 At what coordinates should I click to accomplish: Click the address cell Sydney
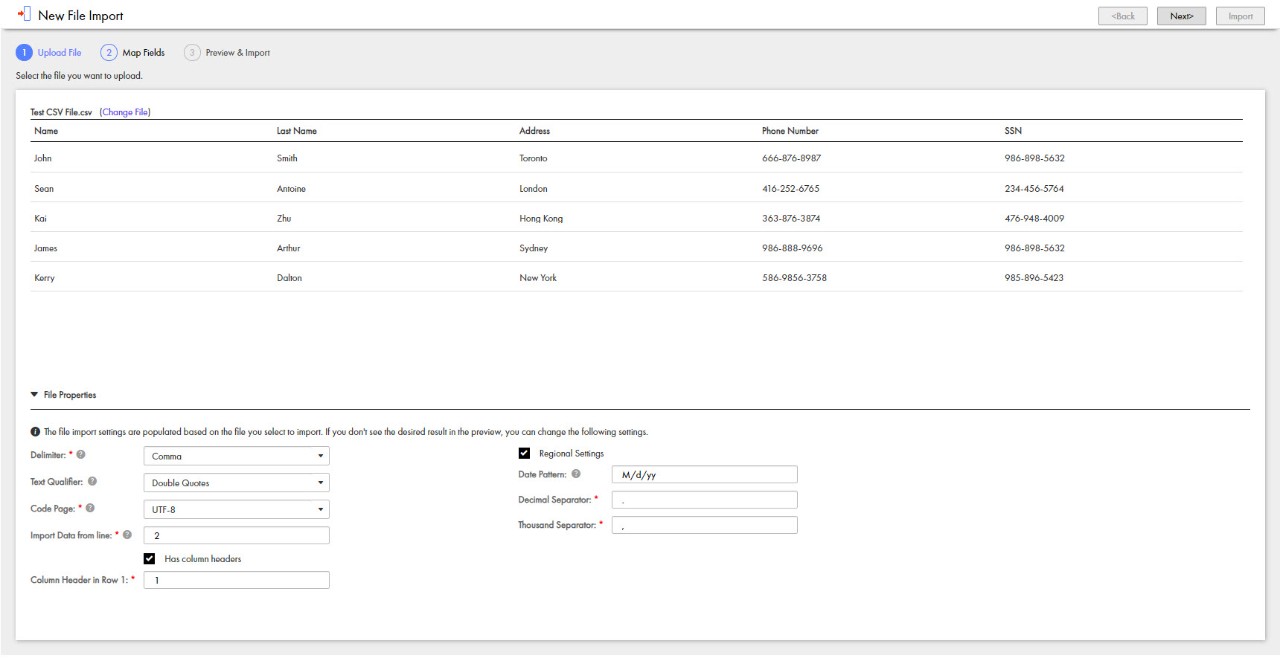point(533,248)
